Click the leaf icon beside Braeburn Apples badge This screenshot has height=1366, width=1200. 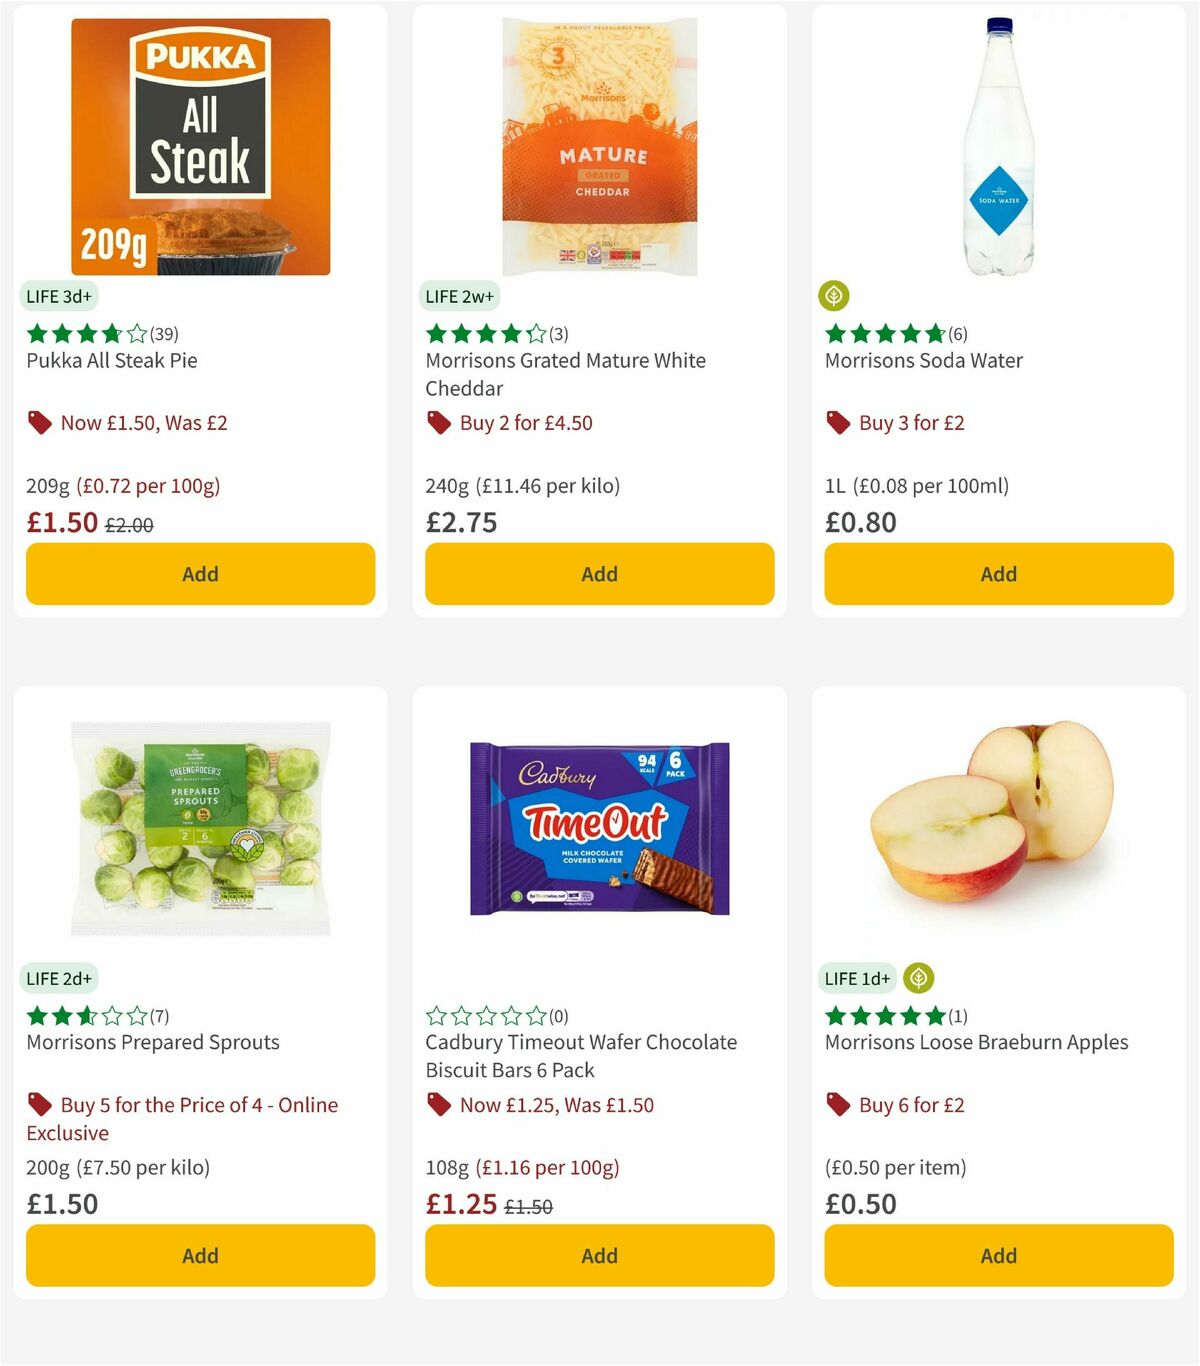click(919, 978)
